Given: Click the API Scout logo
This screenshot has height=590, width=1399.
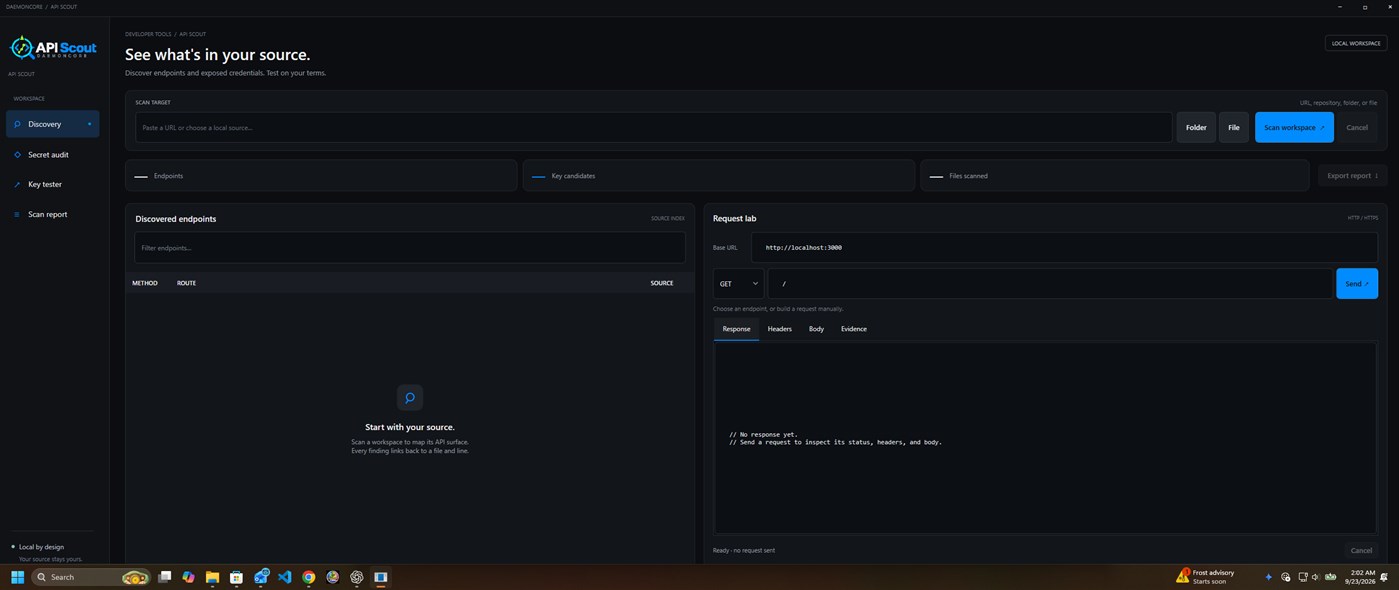Looking at the screenshot, I should click(52, 47).
